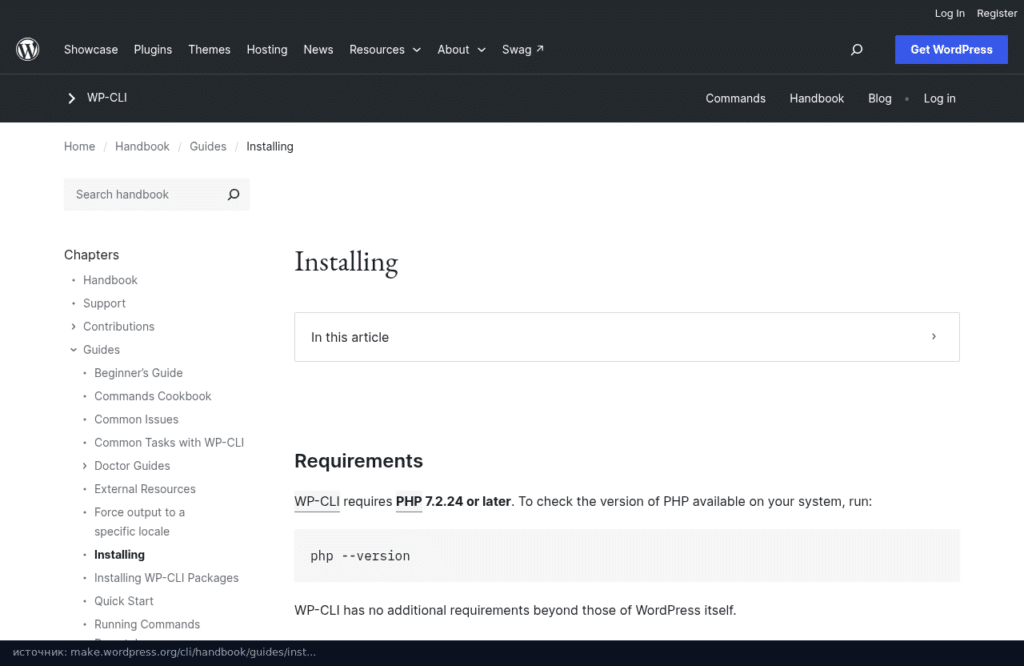The image size is (1024, 666).
Task: Open the site search magnifier icon
Action: [857, 50]
